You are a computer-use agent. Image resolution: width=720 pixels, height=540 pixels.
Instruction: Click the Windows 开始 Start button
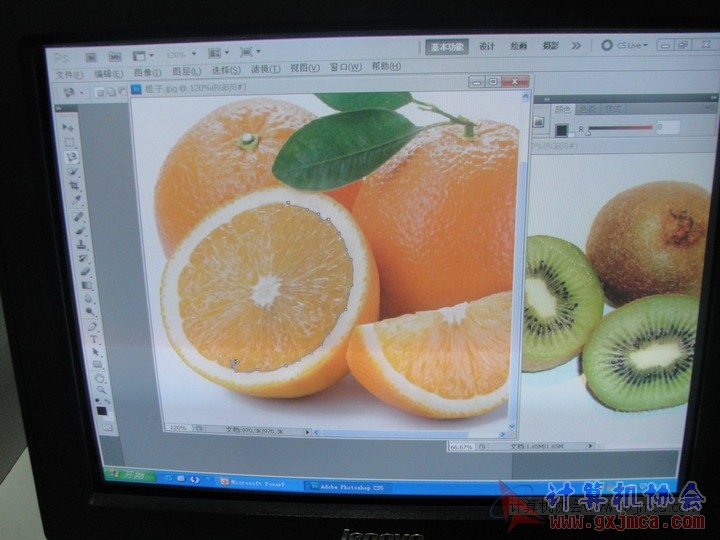tap(130, 475)
